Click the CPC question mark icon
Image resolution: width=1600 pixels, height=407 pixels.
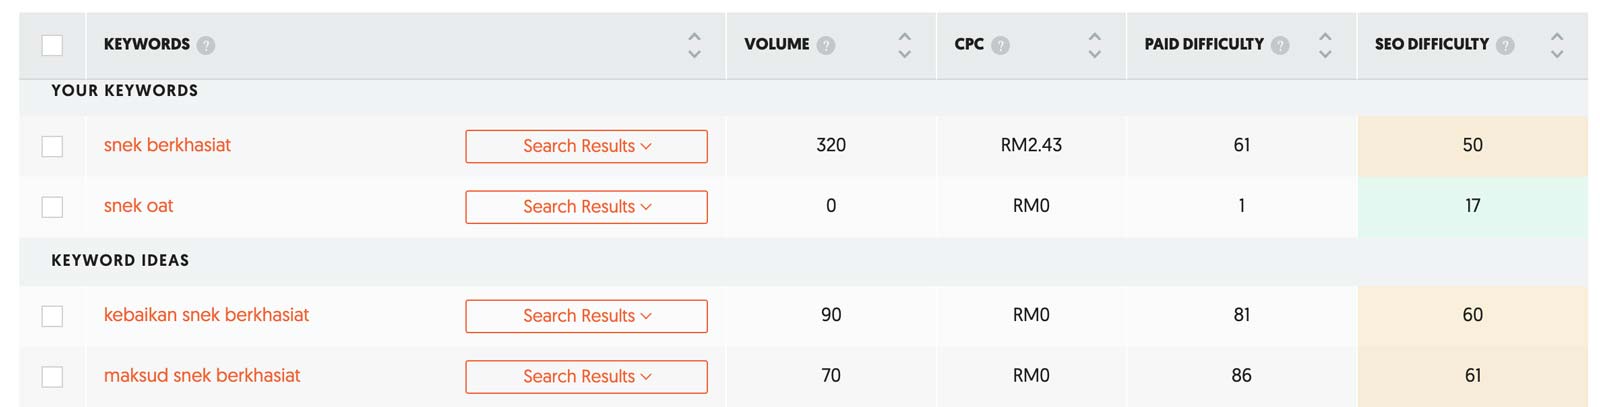[x=1001, y=45]
